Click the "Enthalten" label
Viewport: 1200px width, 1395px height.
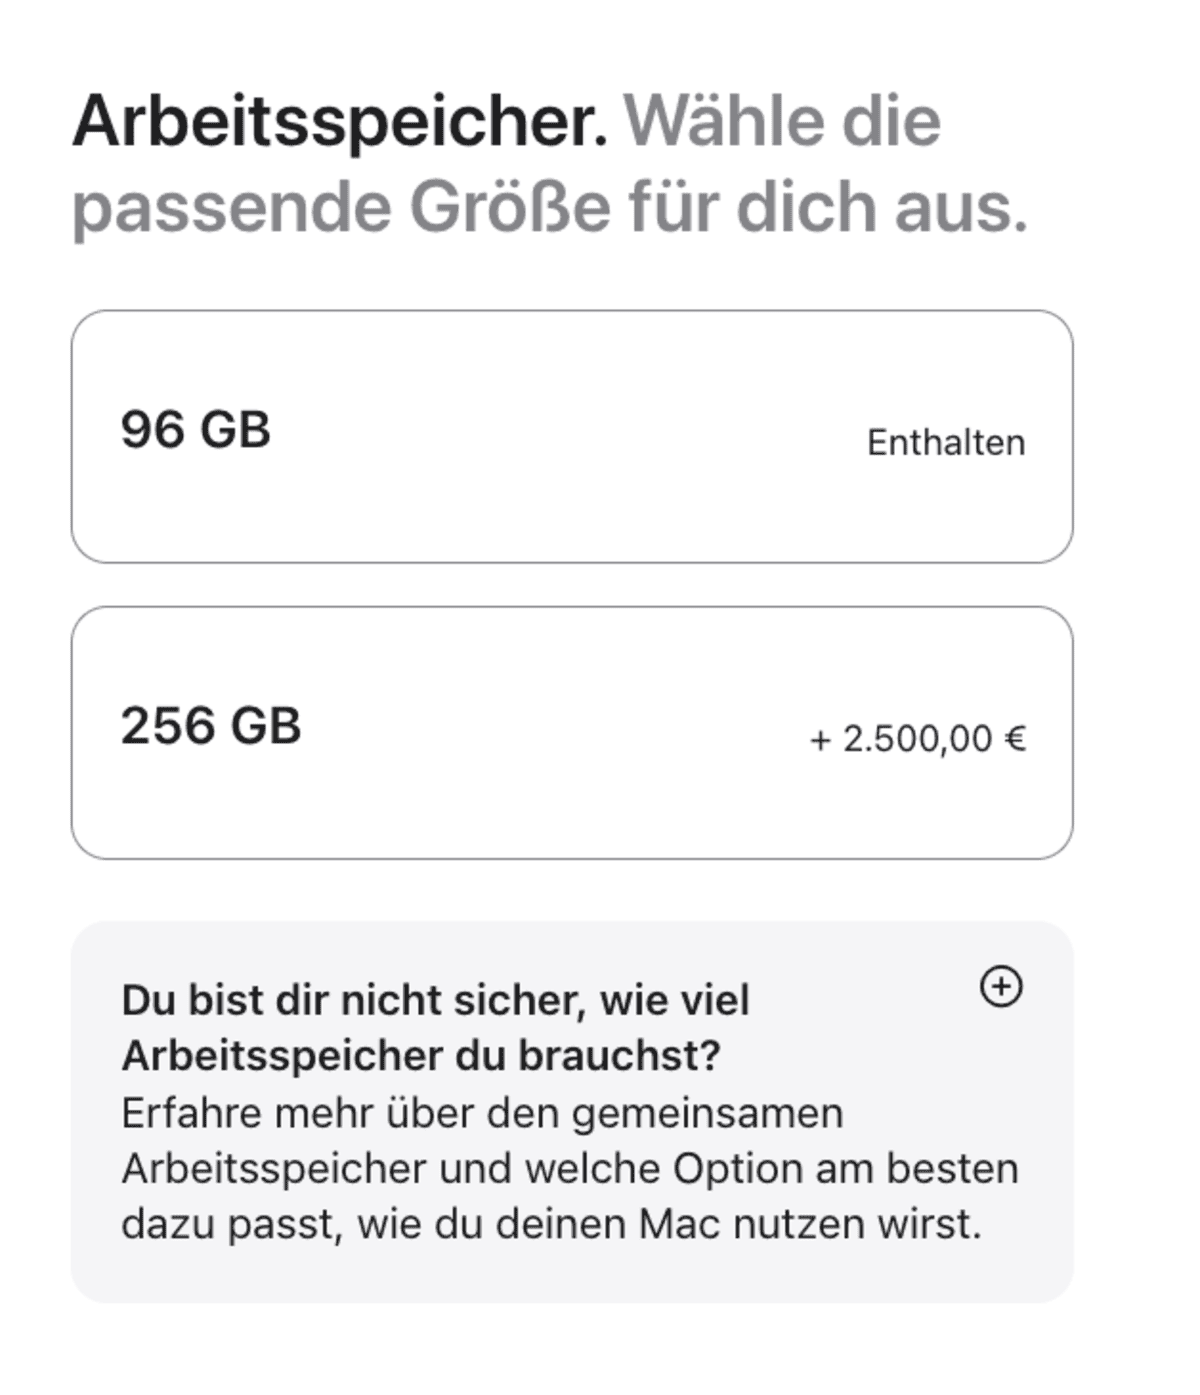tap(946, 442)
